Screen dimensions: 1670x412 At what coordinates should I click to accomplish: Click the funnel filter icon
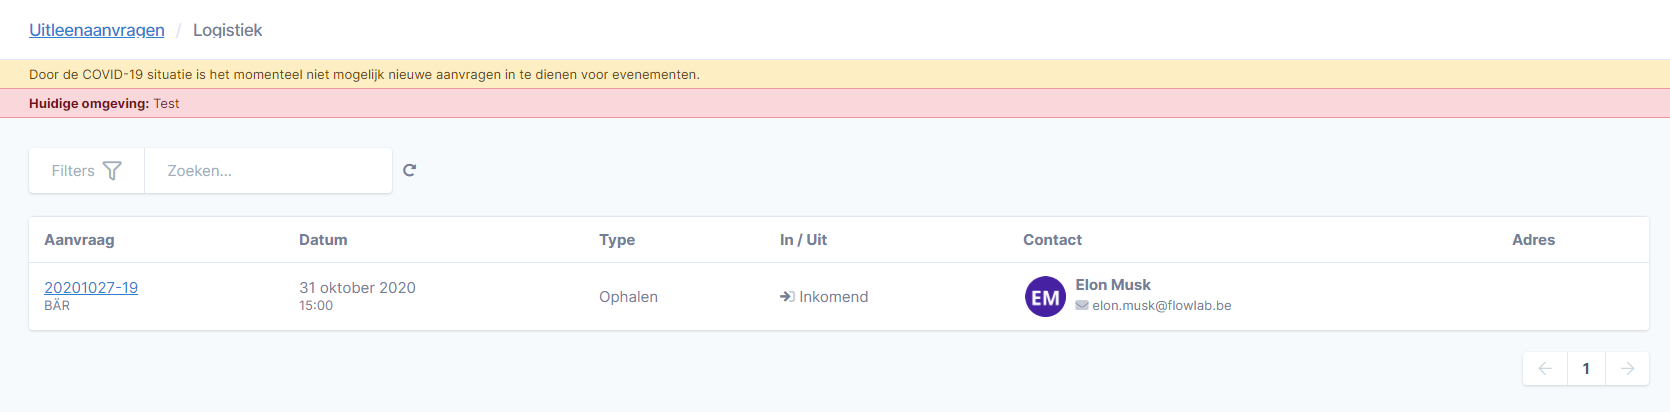pyautogui.click(x=112, y=171)
